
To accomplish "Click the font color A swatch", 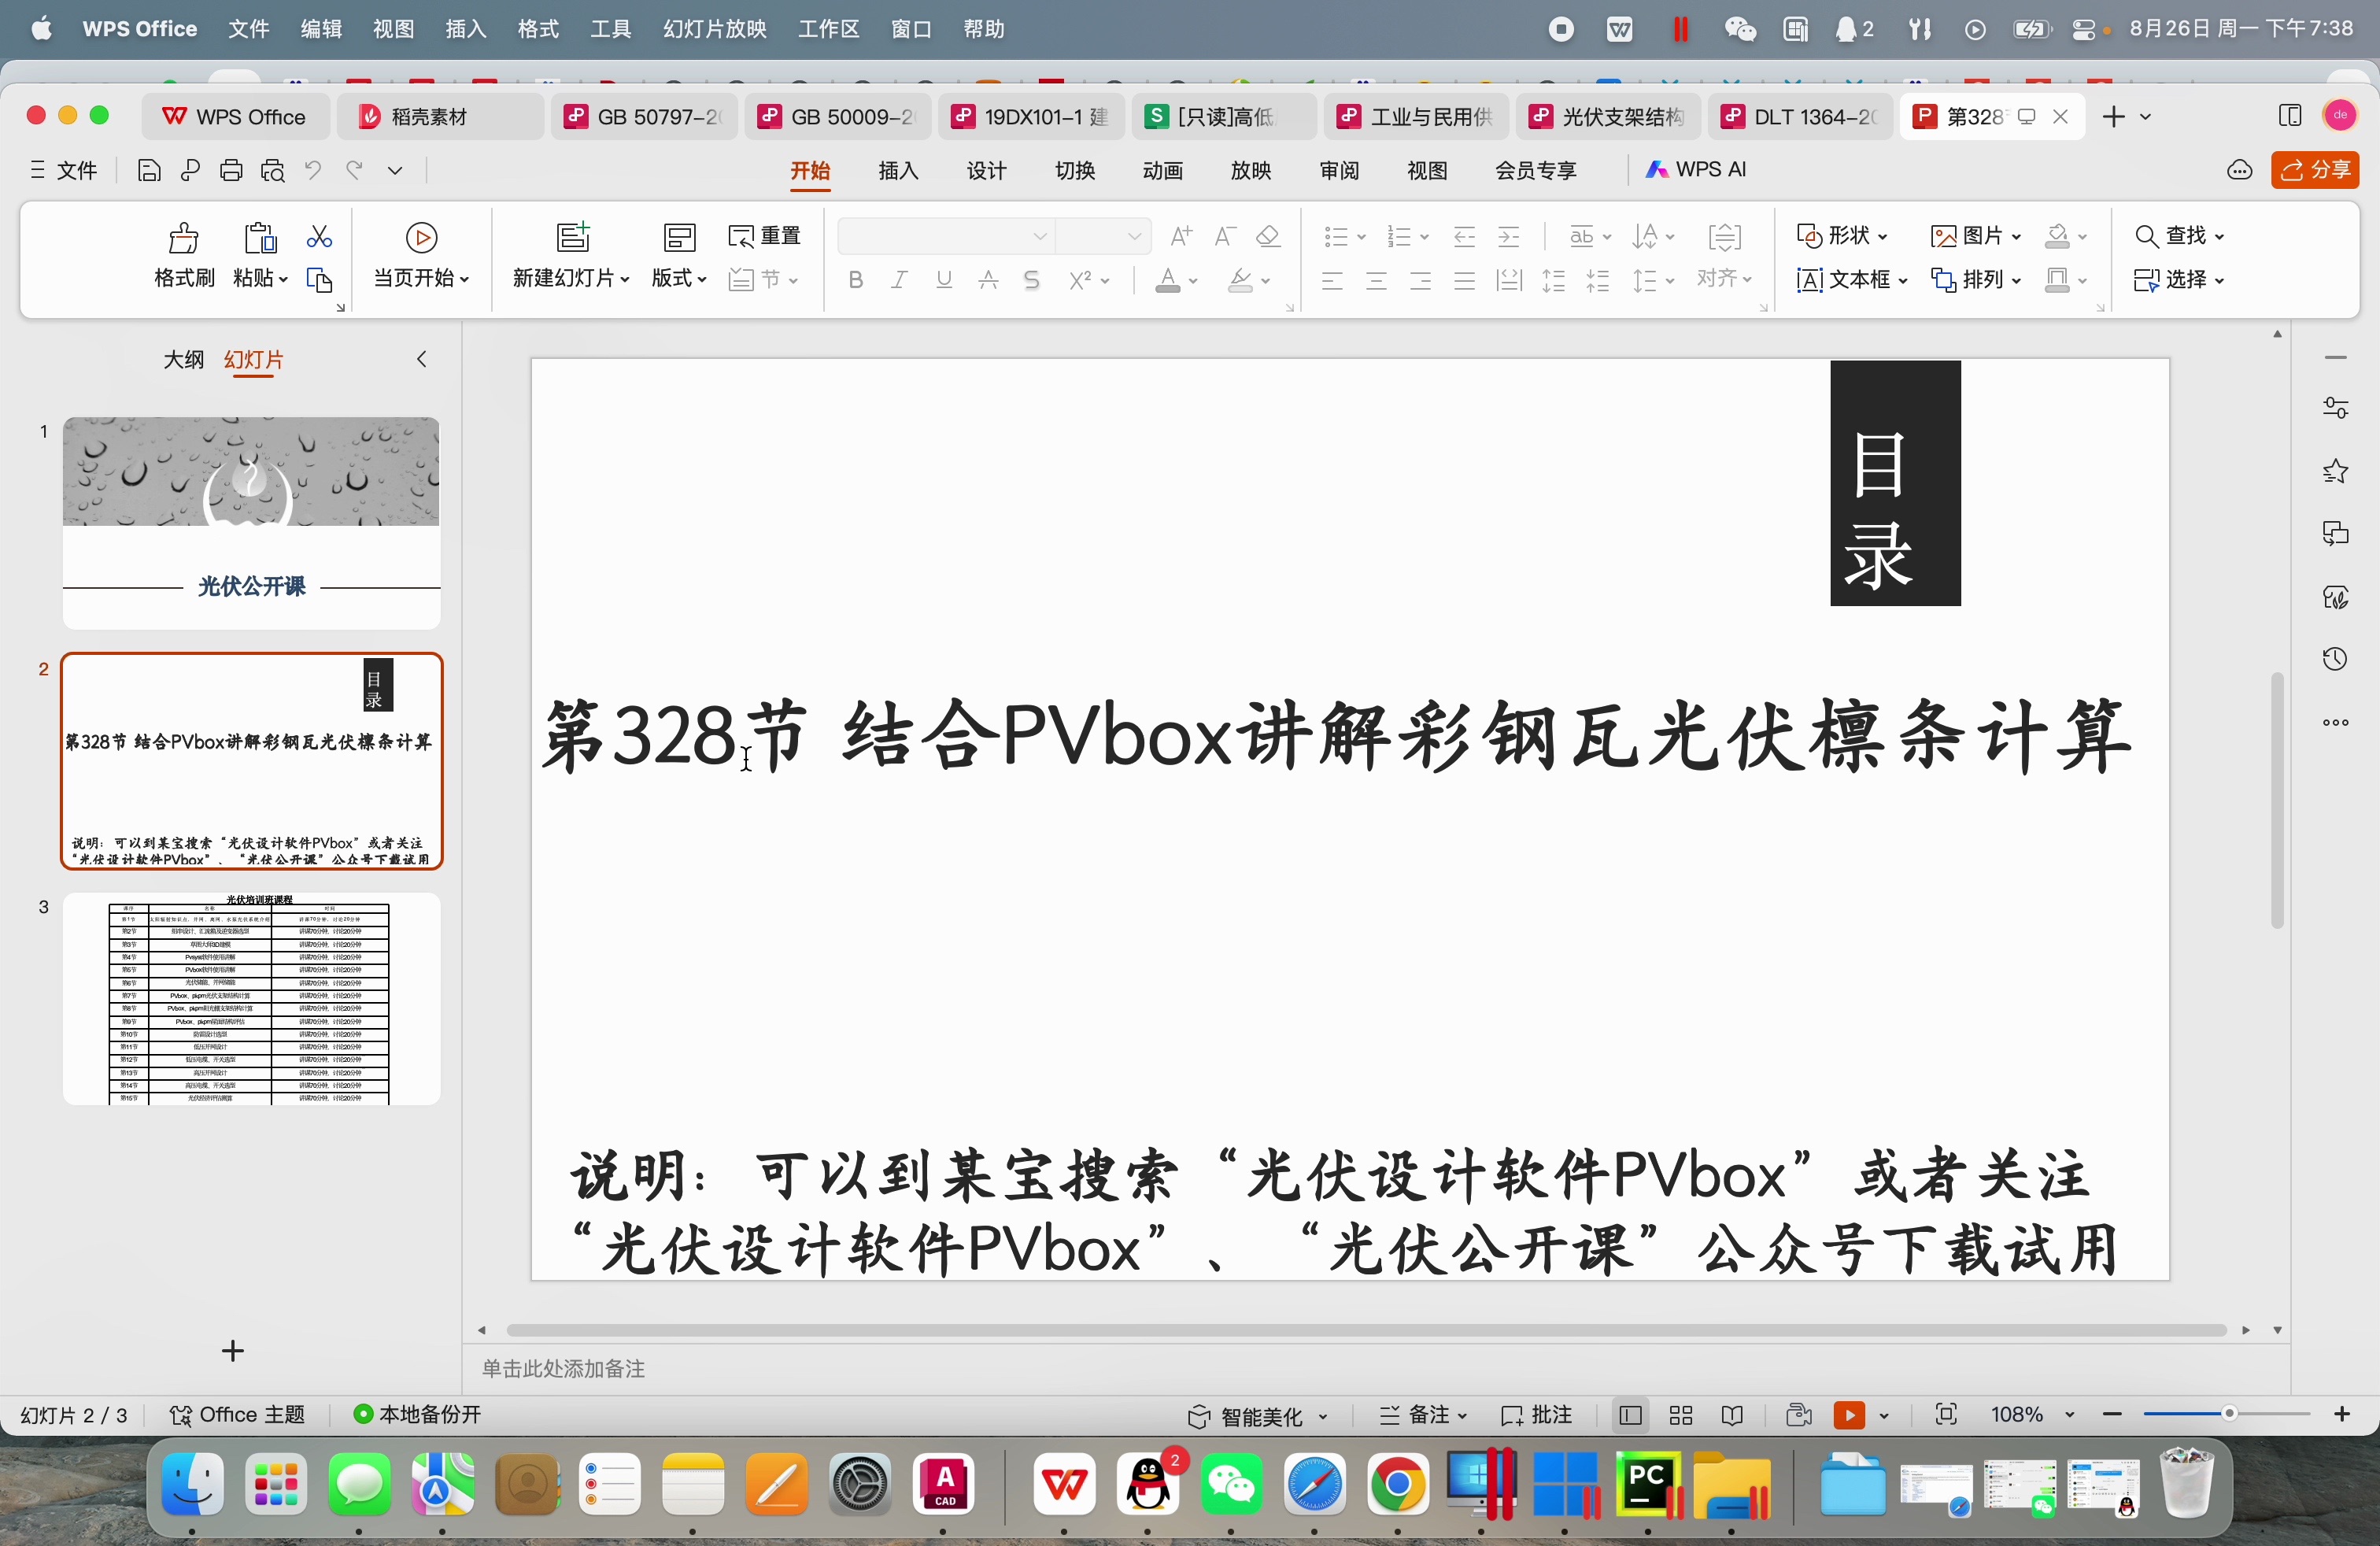I will coord(1168,281).
